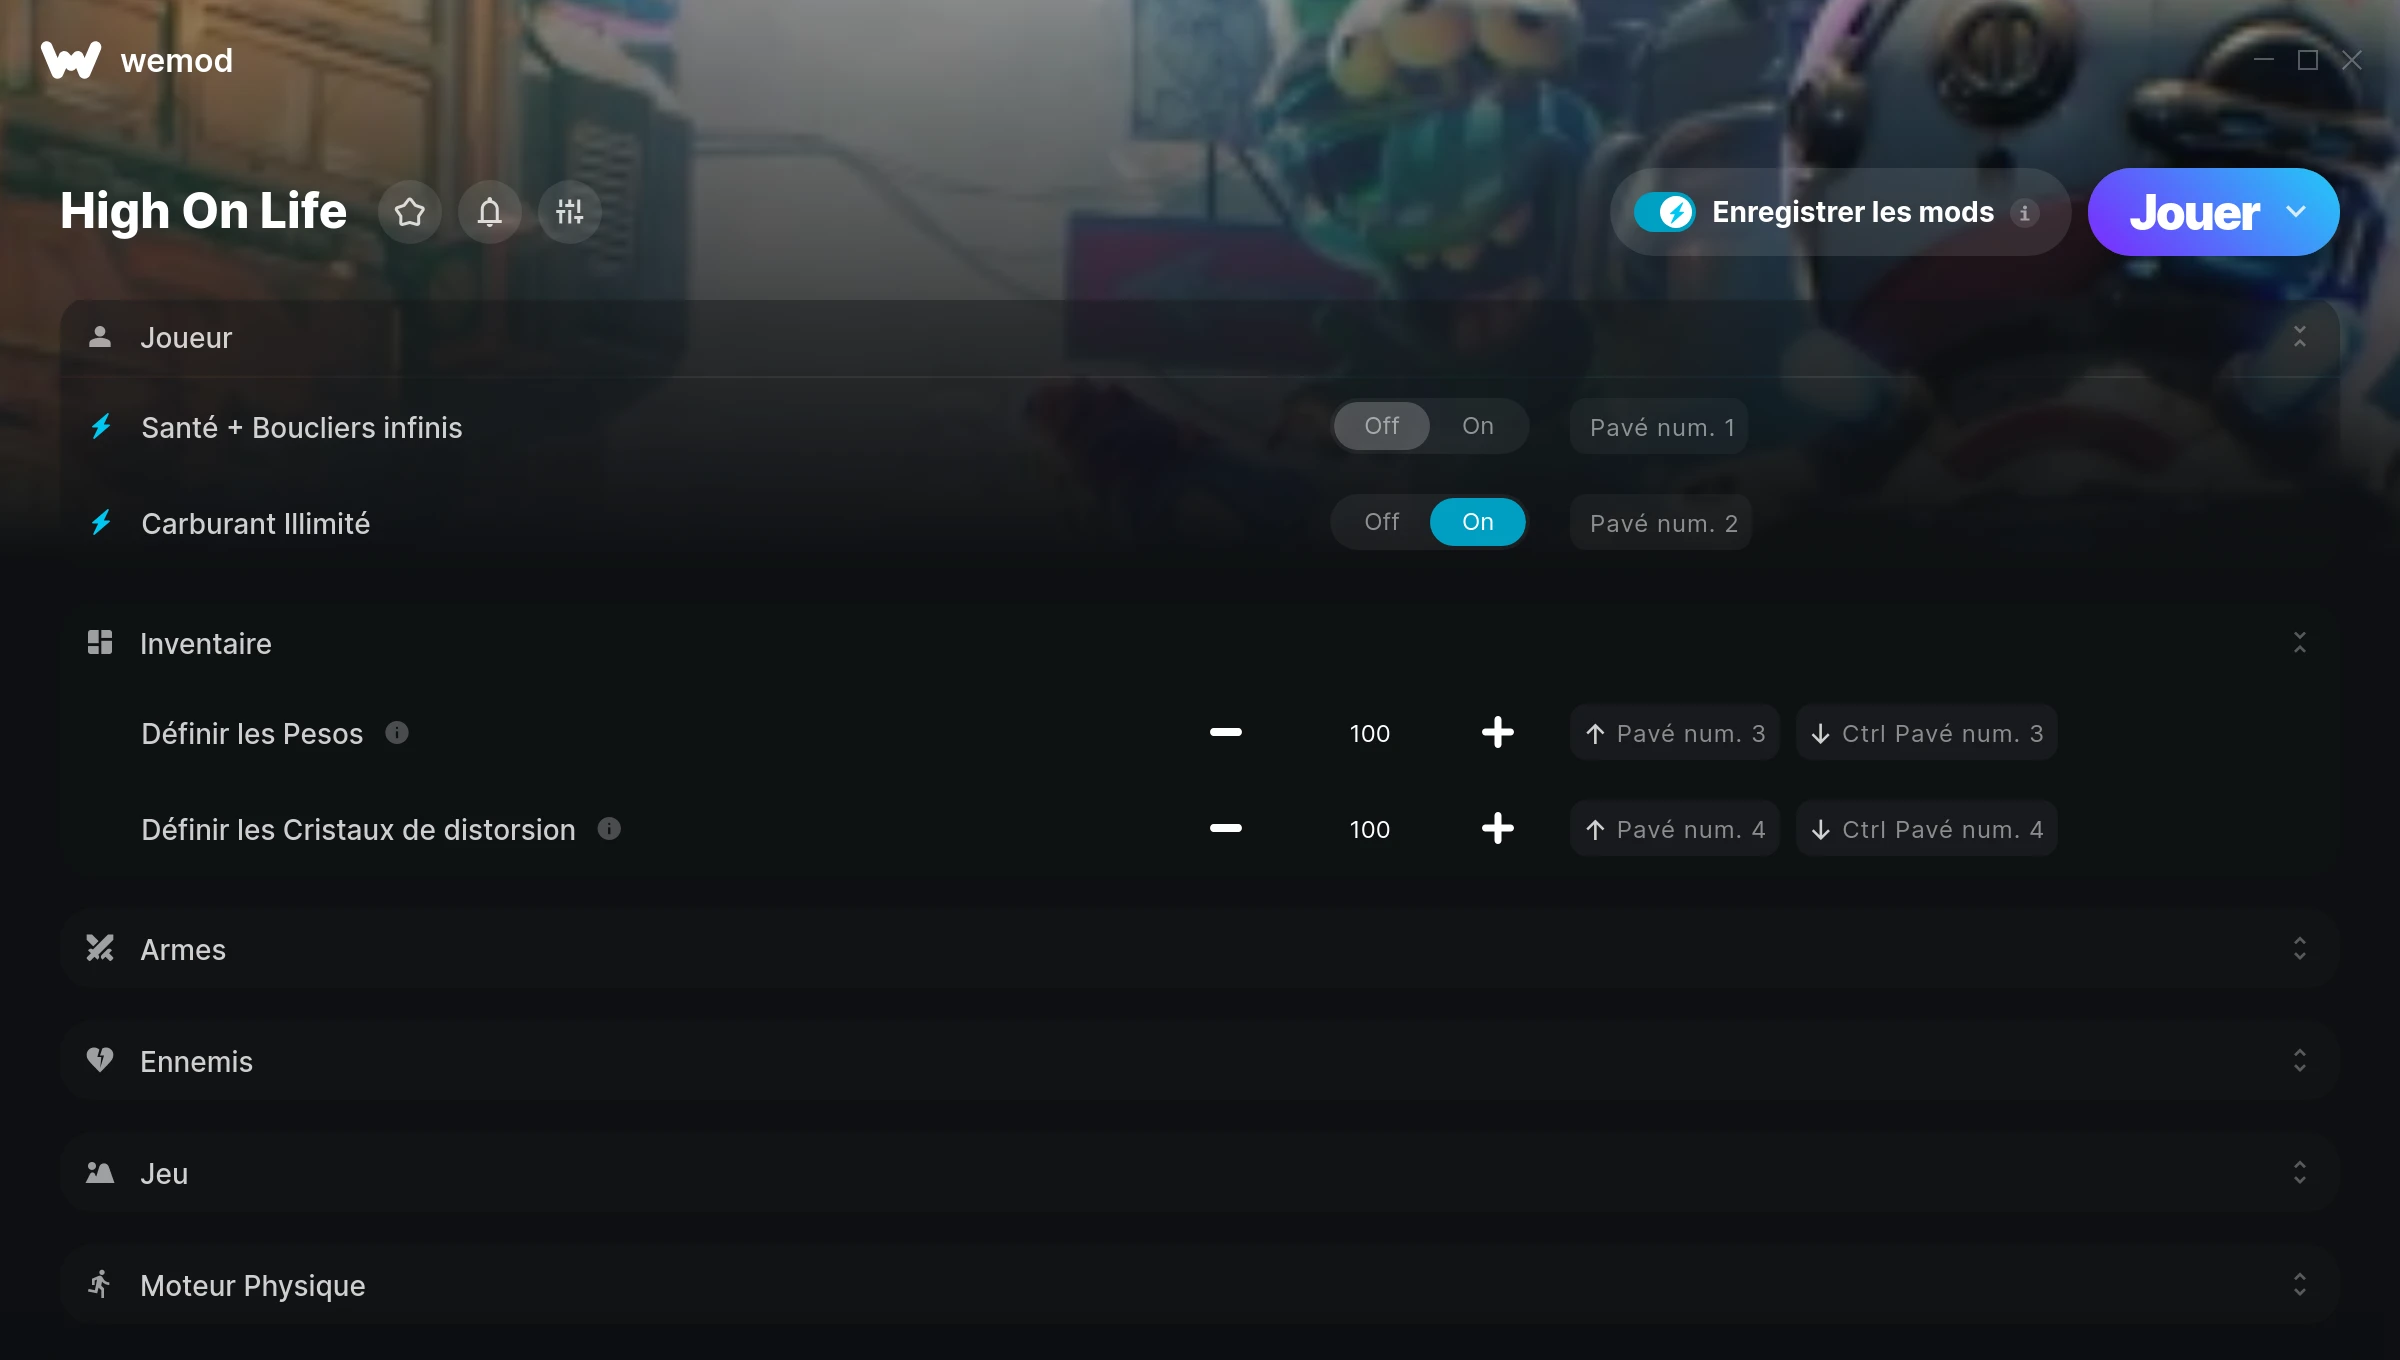Screen dimensions: 2400x1360
Task: Open the Jouer button dropdown arrow
Action: 2296,212
